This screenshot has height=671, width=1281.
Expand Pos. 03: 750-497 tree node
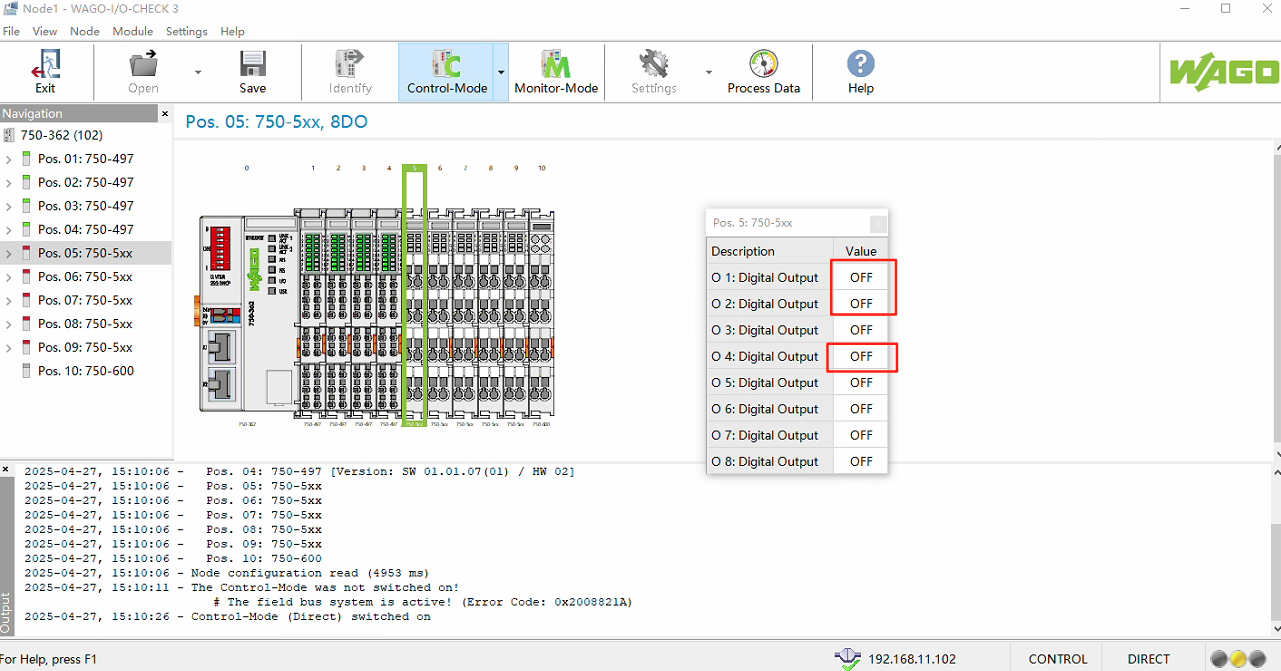[x=9, y=206]
